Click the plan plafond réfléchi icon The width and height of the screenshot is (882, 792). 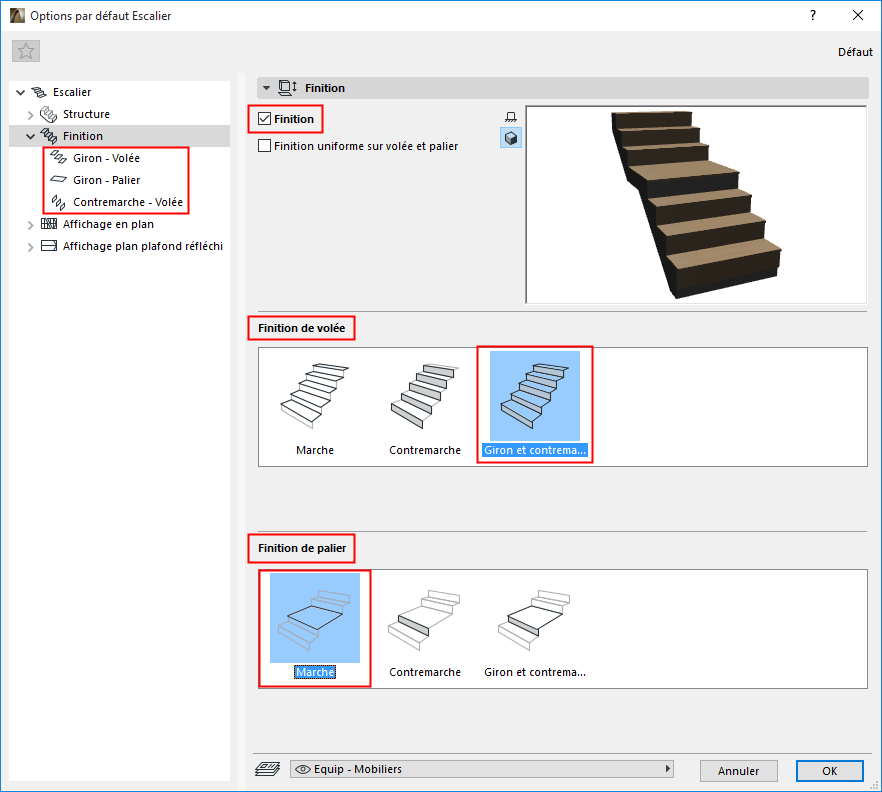[49, 246]
